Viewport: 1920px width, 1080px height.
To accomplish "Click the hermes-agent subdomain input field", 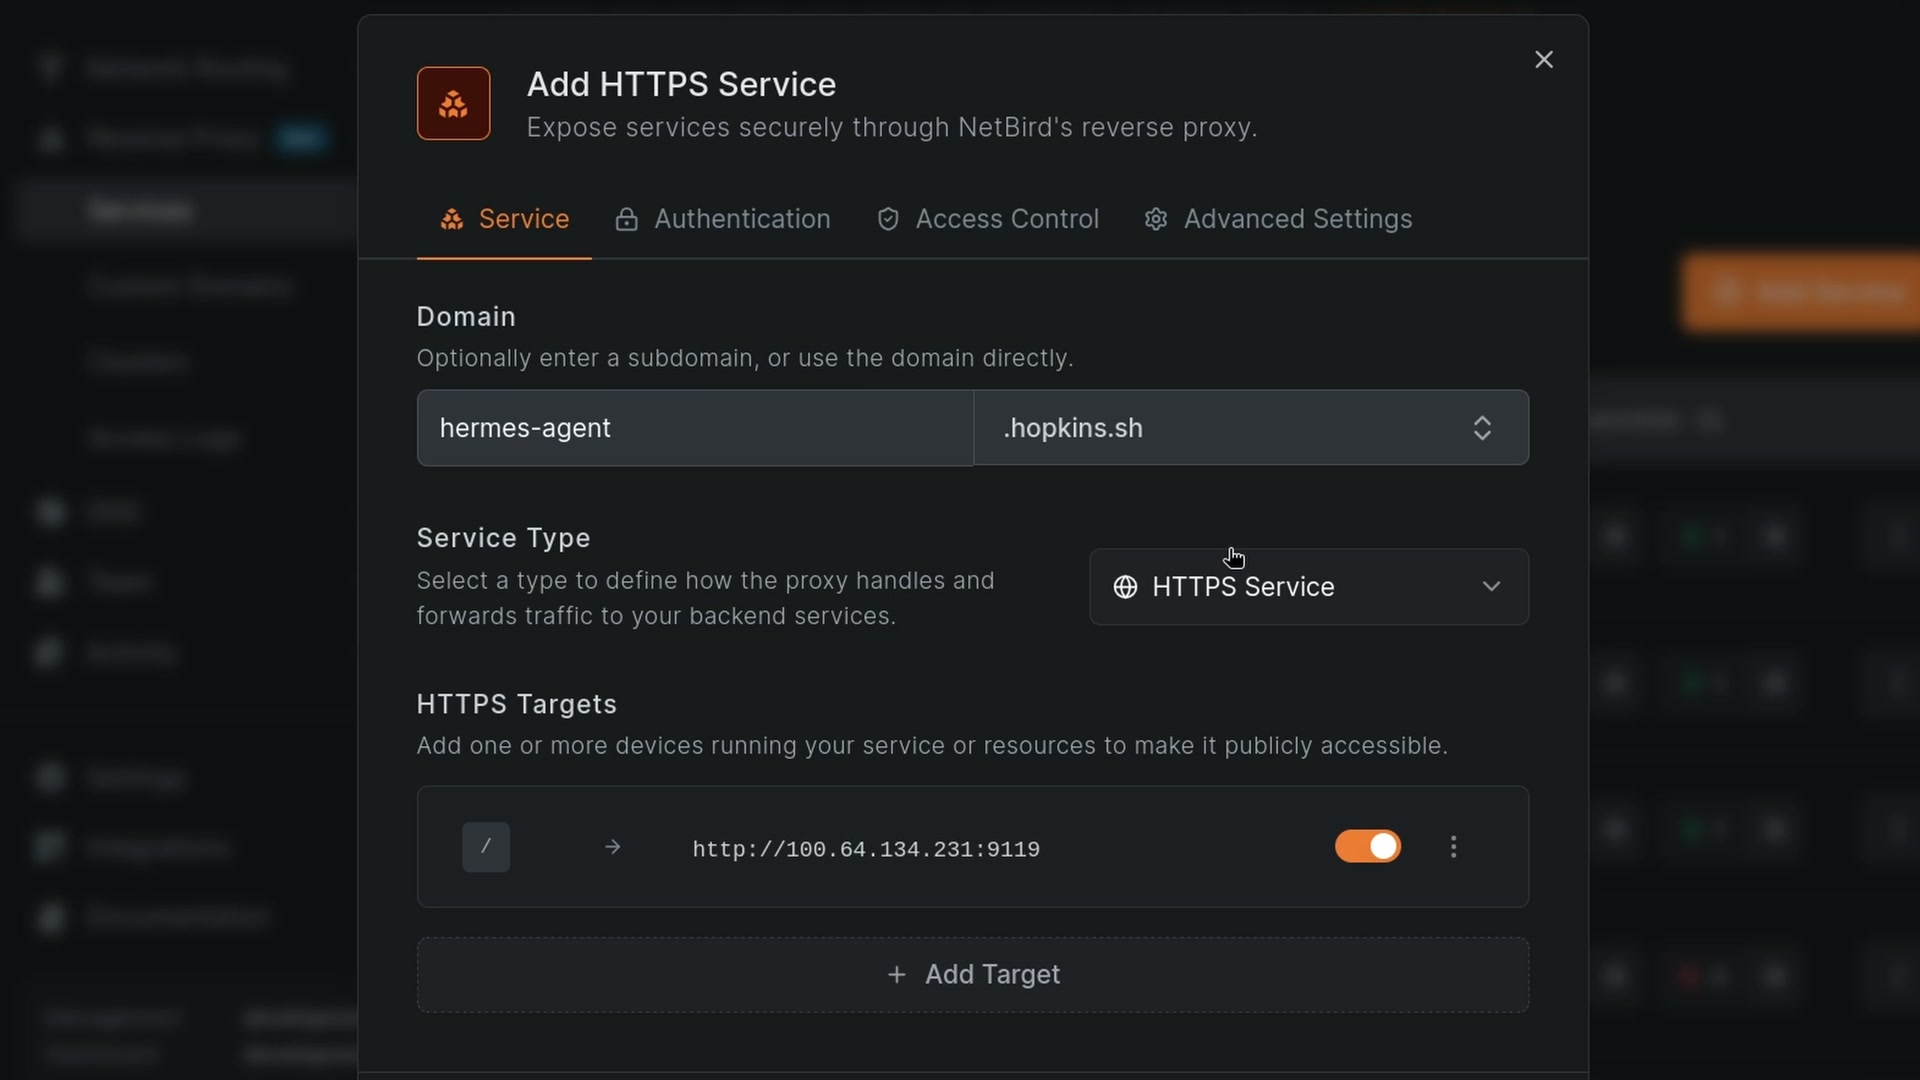I will pos(695,428).
